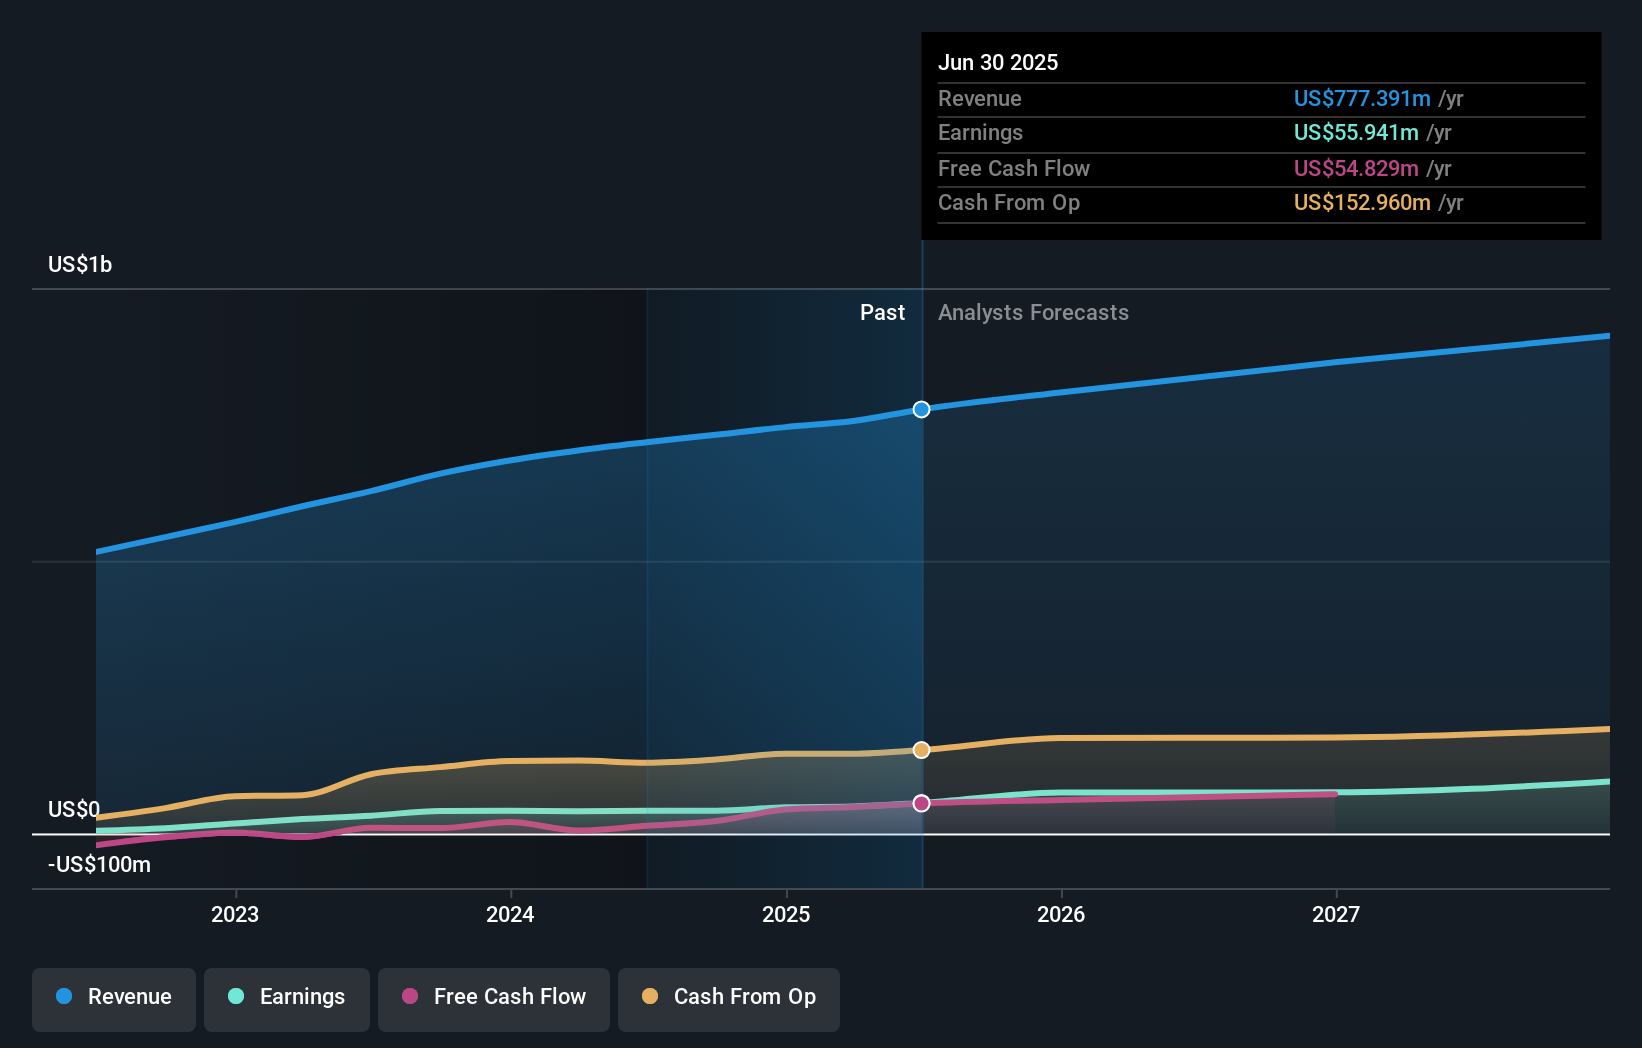Click the 2023 x-axis label
The width and height of the screenshot is (1642, 1048).
coord(235,914)
